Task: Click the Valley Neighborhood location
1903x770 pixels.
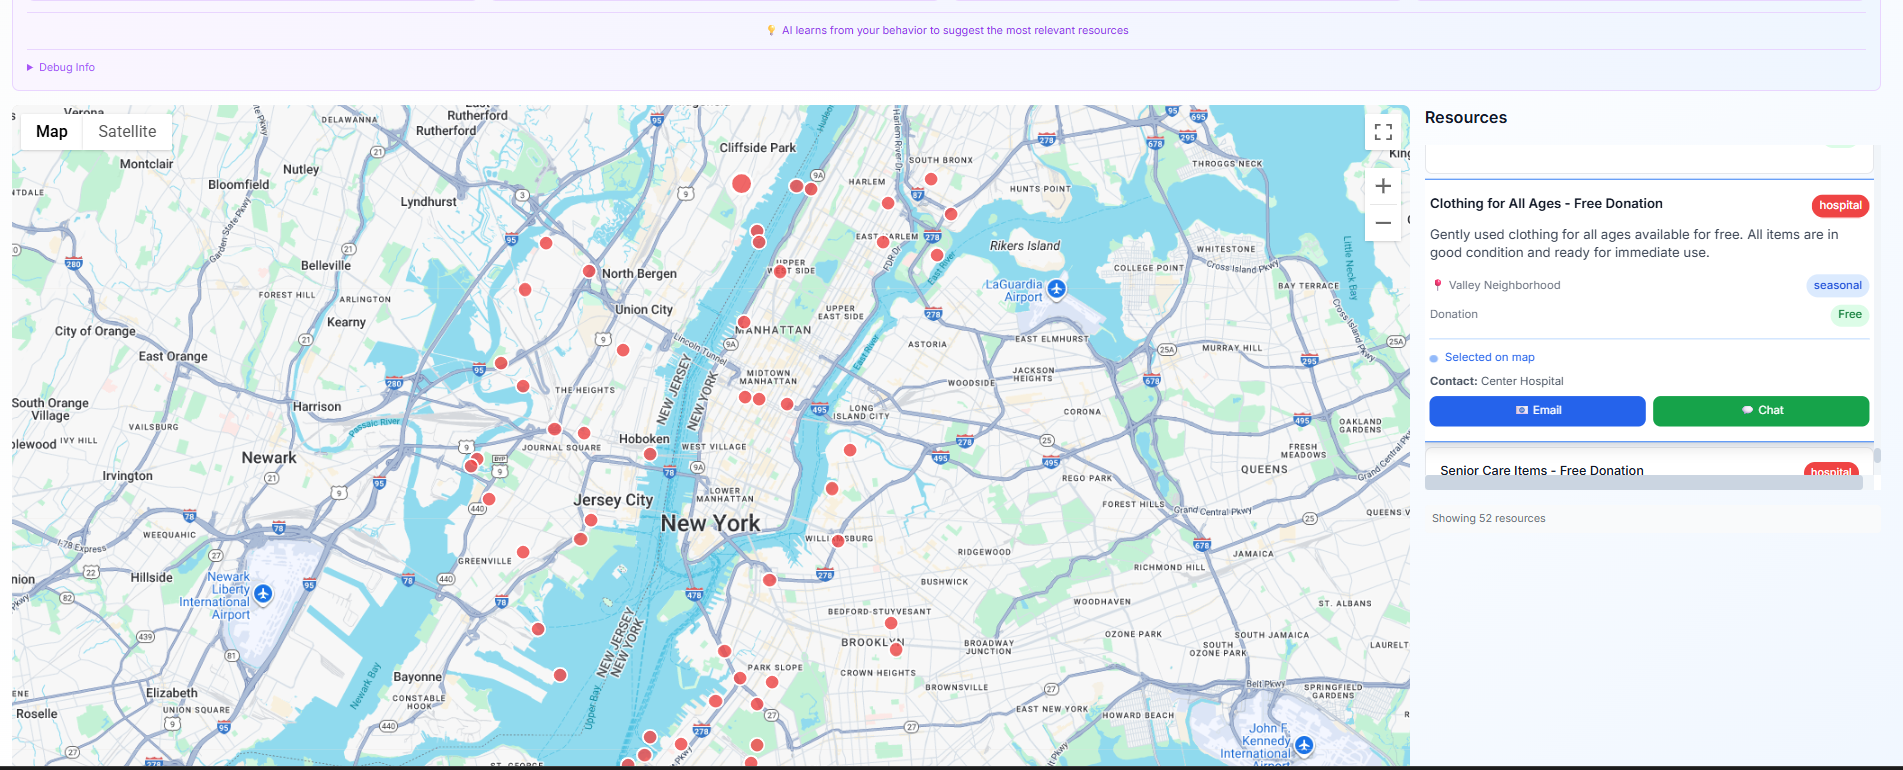Action: coord(1504,285)
